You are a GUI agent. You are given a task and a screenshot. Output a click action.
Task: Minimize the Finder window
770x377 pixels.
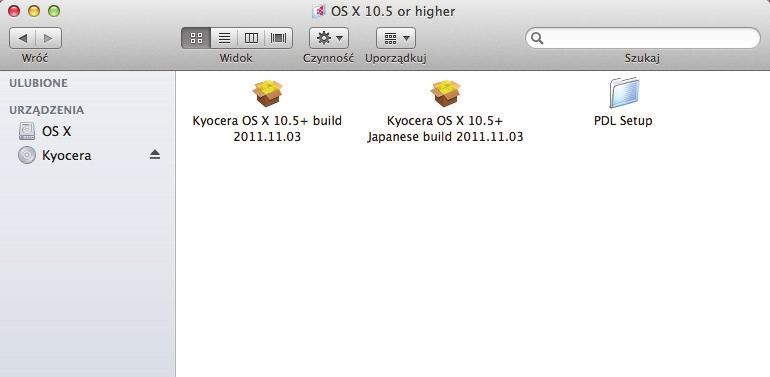click(34, 11)
